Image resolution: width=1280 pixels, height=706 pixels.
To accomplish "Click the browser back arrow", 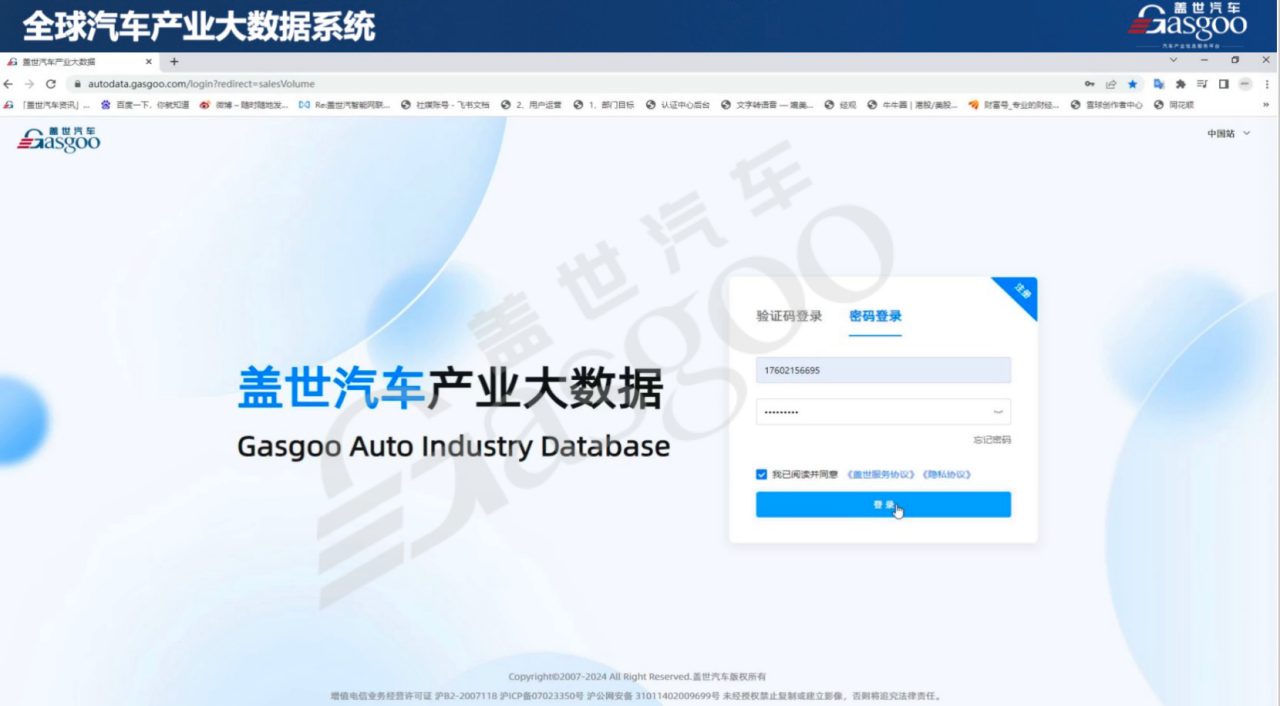I will pos(9,84).
